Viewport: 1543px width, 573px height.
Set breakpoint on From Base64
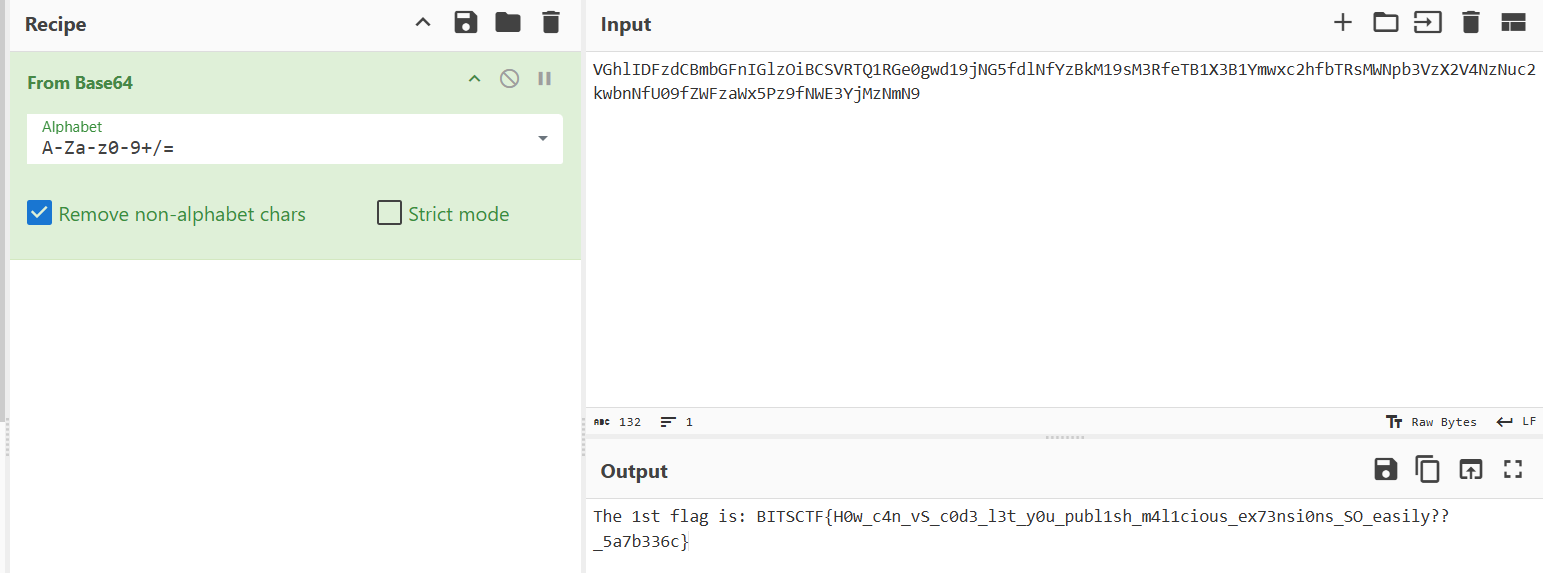pos(544,79)
